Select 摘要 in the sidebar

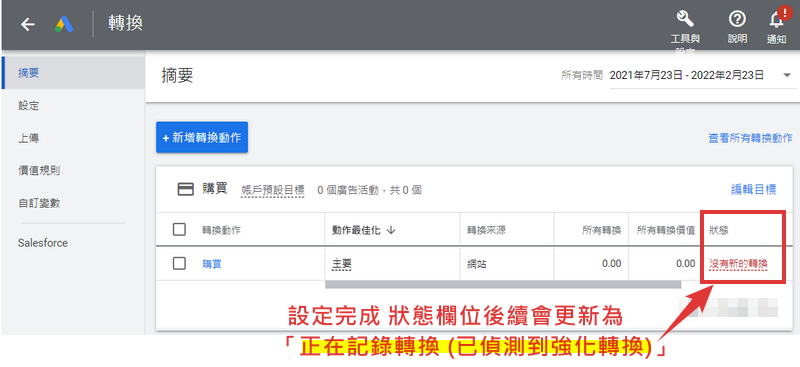pyautogui.click(x=73, y=73)
